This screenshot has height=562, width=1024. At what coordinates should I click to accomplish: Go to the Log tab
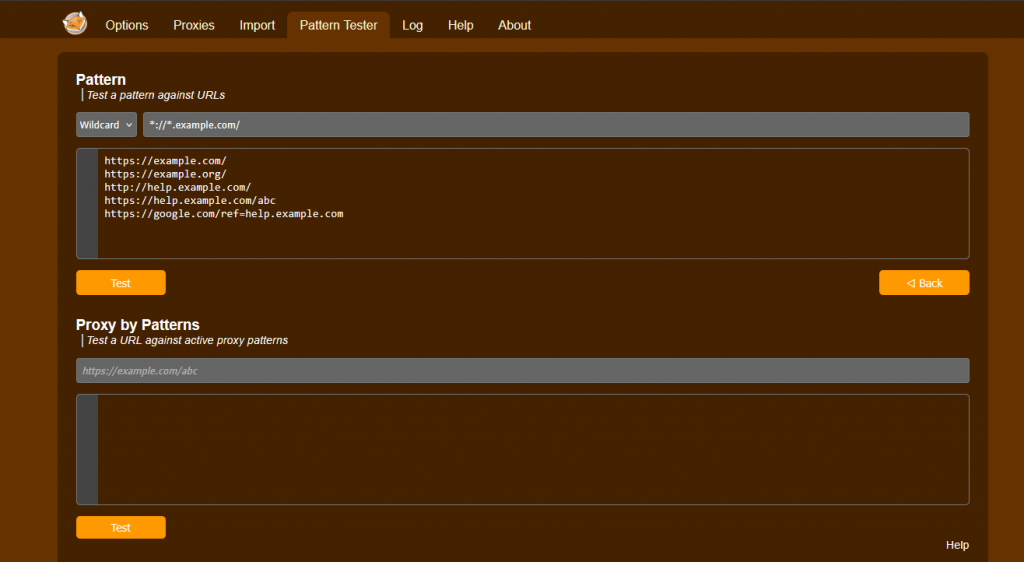(x=413, y=25)
